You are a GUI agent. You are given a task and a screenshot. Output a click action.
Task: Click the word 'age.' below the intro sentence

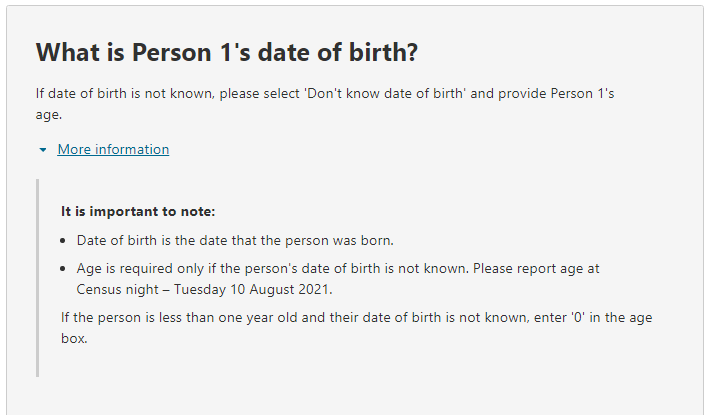tap(49, 115)
